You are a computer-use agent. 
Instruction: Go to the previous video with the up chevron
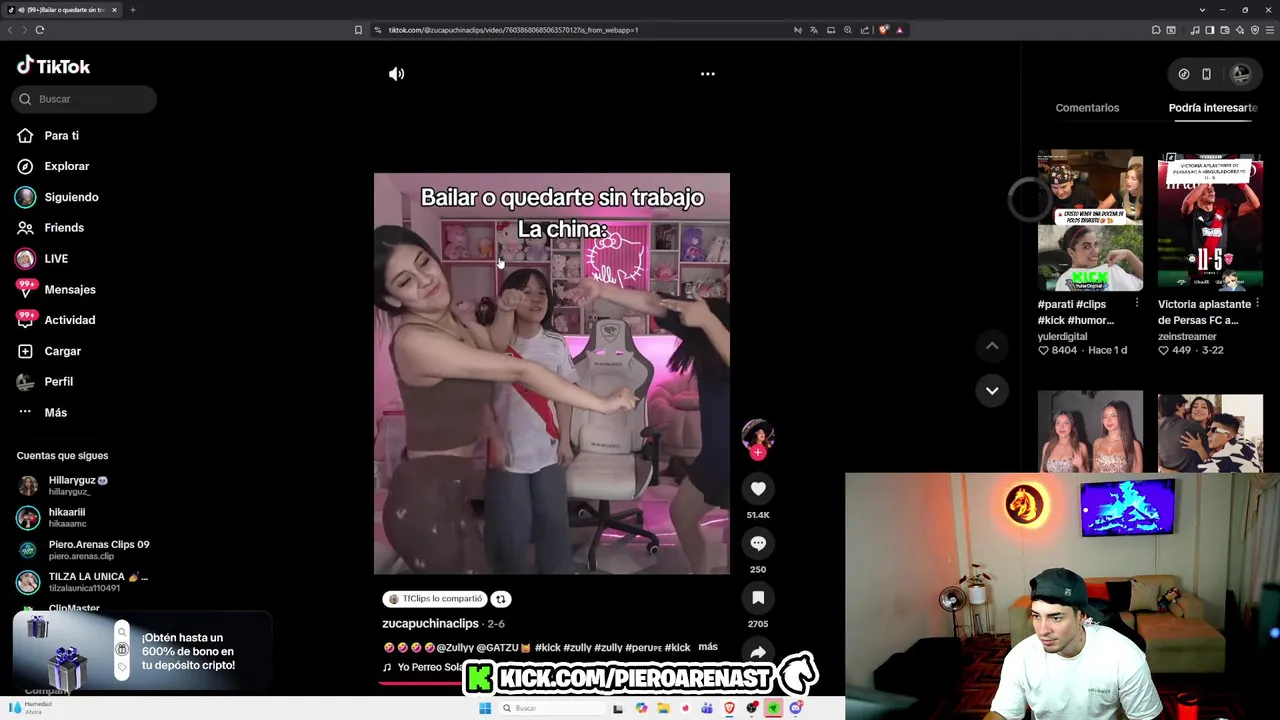pos(992,346)
